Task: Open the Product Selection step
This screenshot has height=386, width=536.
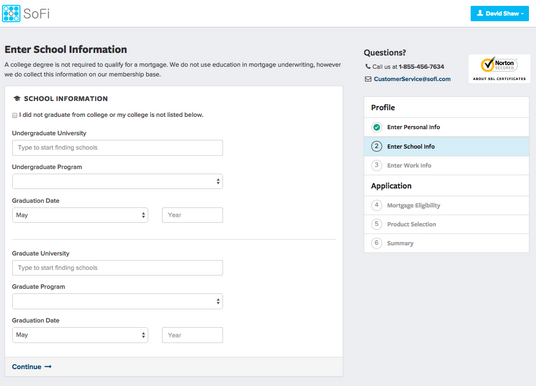Action: pyautogui.click(x=446, y=224)
